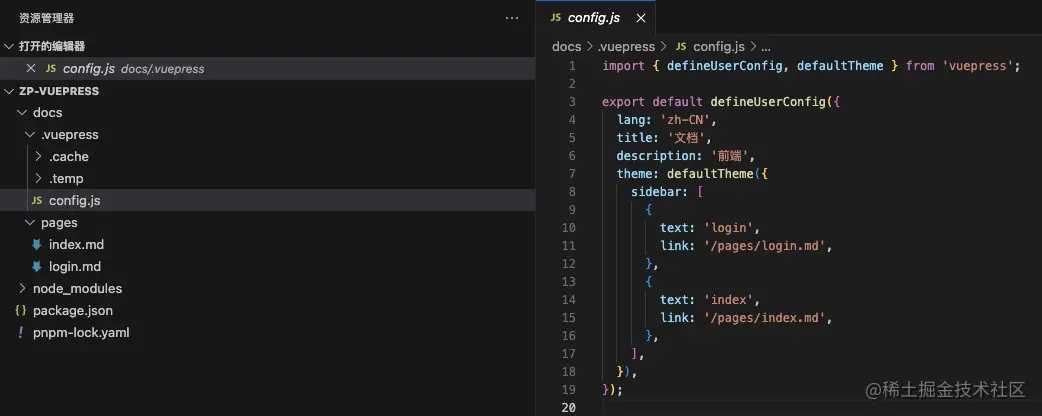Click the 'index' text value
The width and height of the screenshot is (1042, 416).
(728, 299)
